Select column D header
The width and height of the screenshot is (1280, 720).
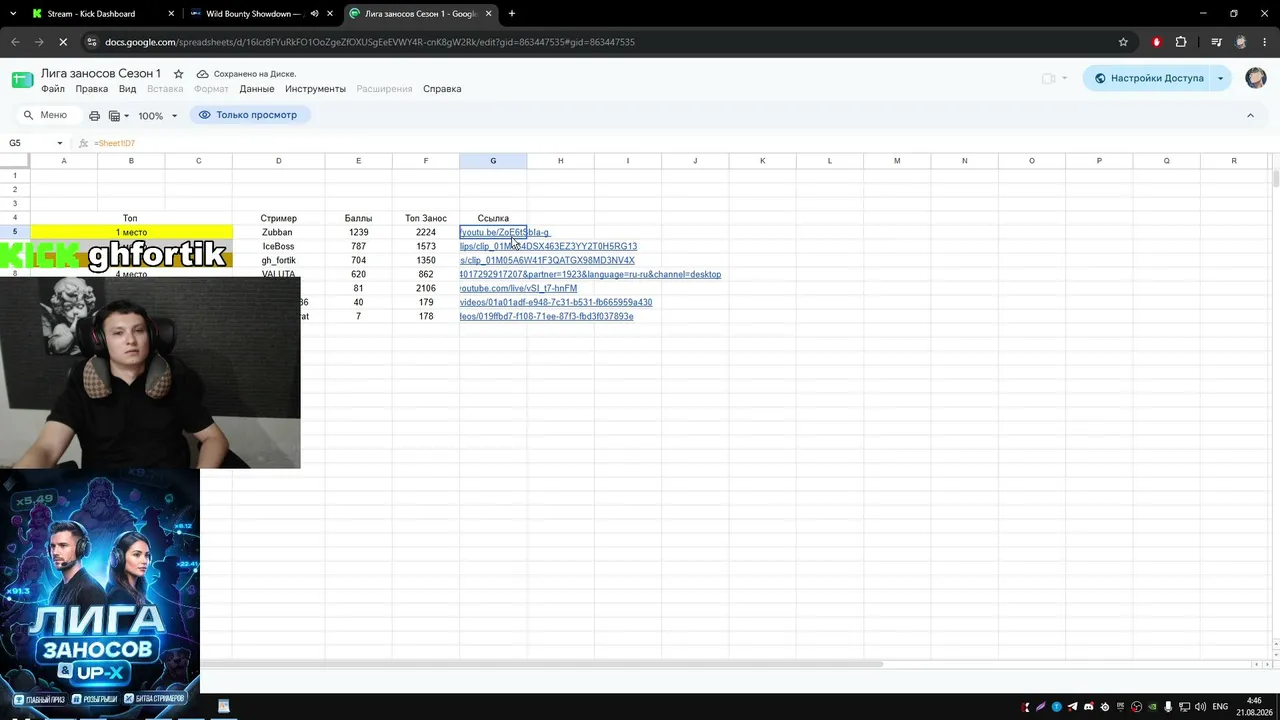tap(279, 161)
